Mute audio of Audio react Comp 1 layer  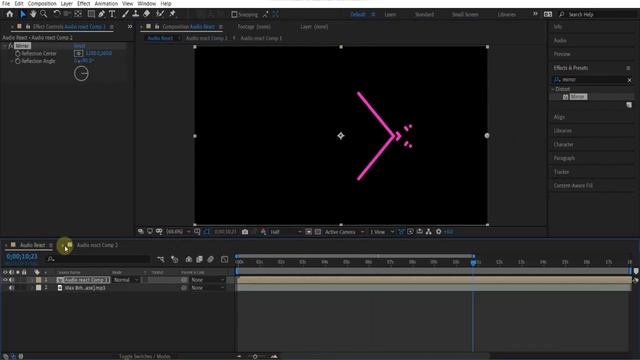tap(11, 280)
